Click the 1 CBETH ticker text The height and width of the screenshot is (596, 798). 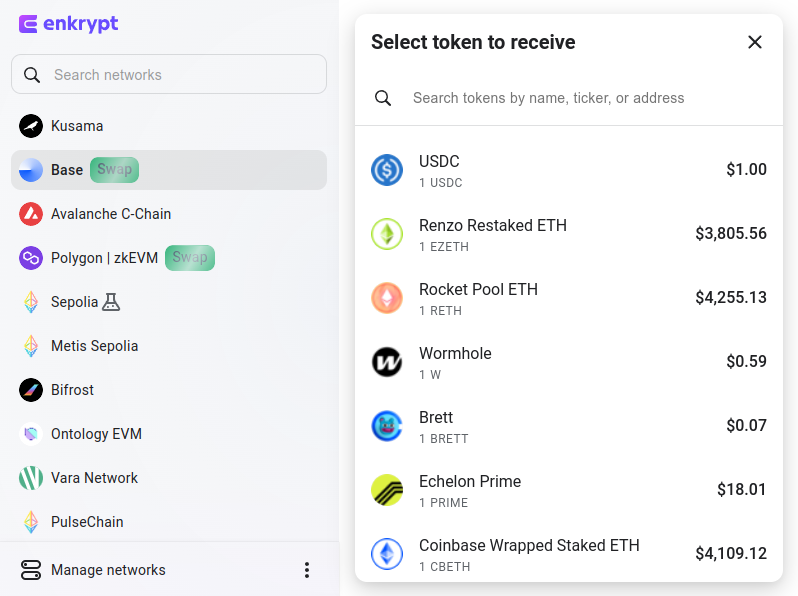[x=444, y=567]
